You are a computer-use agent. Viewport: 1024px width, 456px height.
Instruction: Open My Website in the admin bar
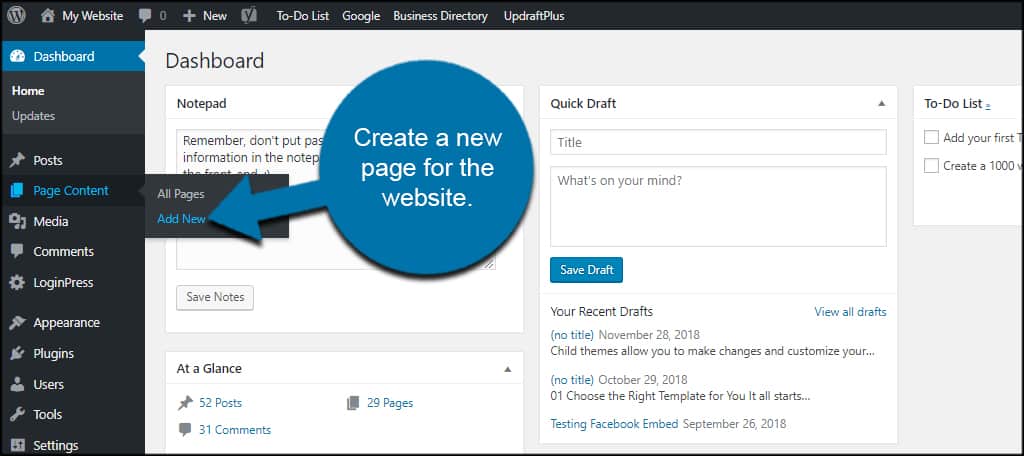(x=92, y=16)
